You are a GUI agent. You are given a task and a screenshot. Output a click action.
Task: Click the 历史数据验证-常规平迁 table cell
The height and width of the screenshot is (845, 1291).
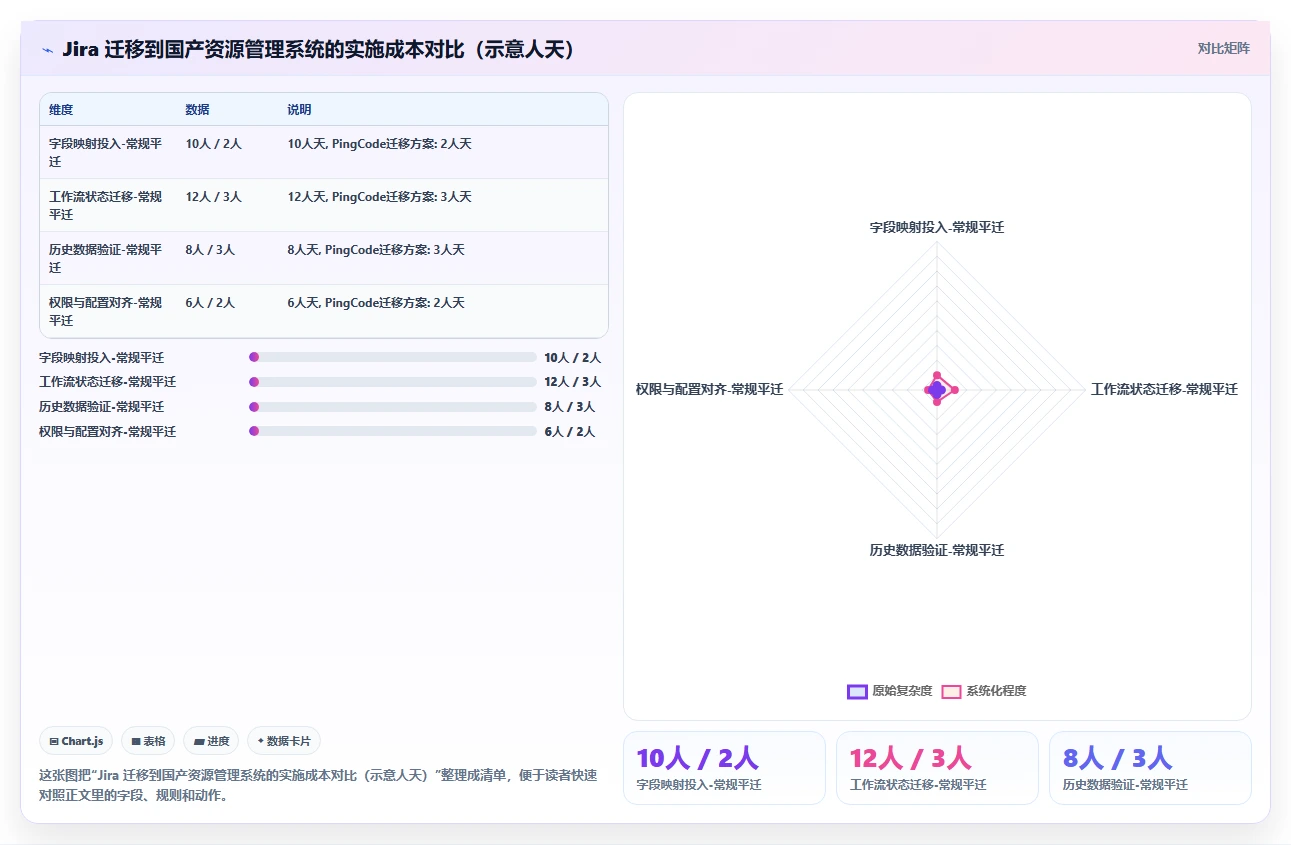(106, 258)
